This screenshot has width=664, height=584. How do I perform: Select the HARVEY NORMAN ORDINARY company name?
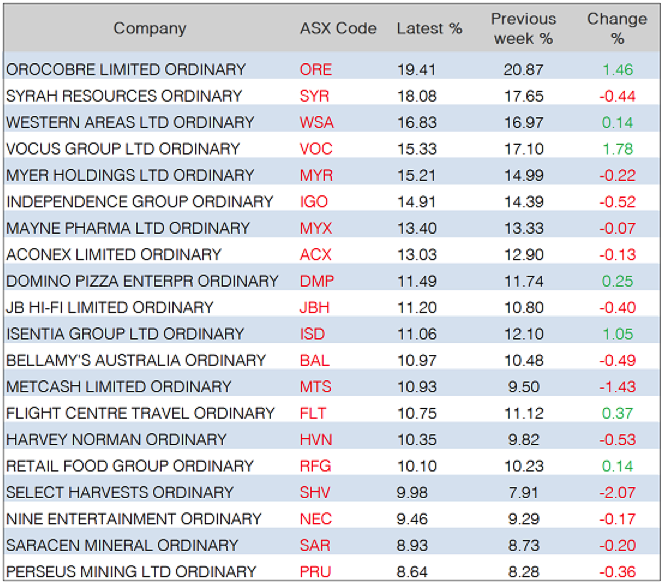pyautogui.click(x=116, y=440)
